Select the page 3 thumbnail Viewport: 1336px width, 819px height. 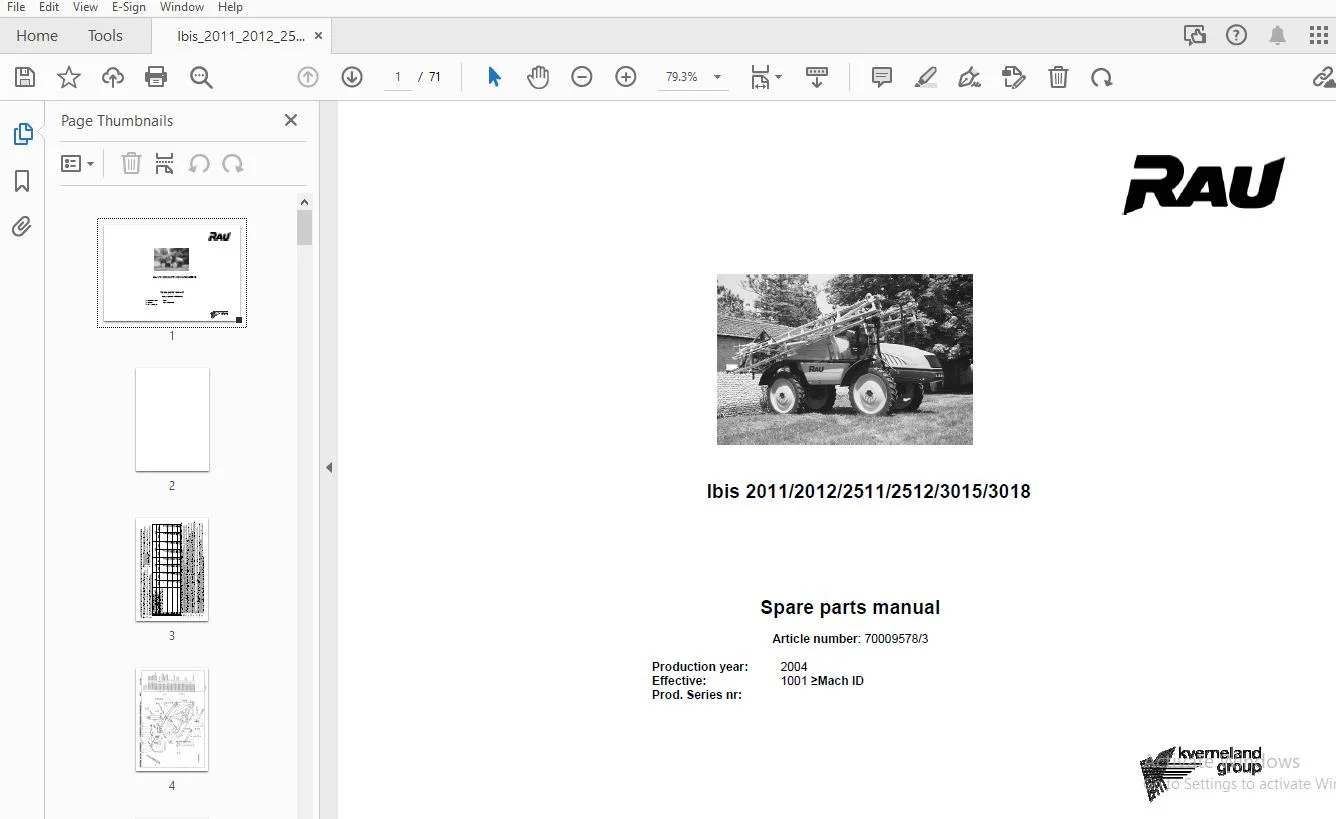[172, 569]
